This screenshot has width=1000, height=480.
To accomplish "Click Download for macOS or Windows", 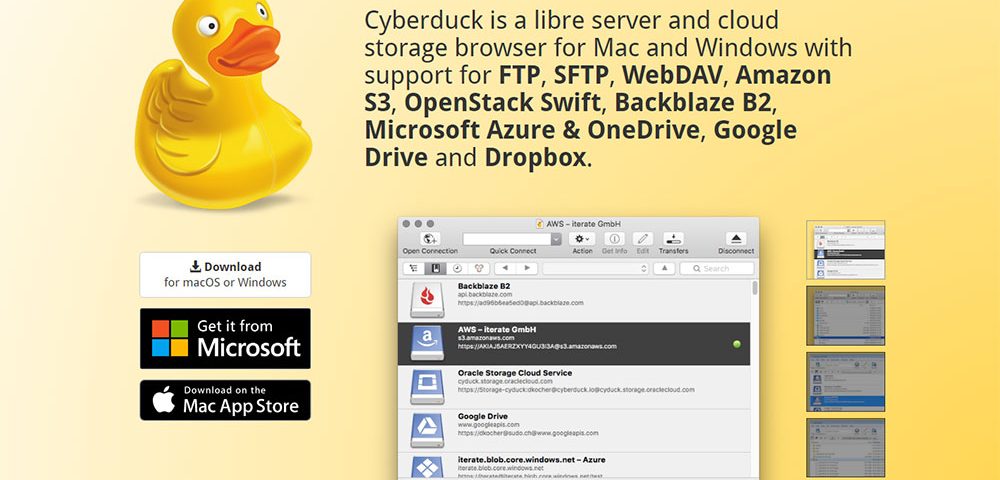I will [225, 275].
